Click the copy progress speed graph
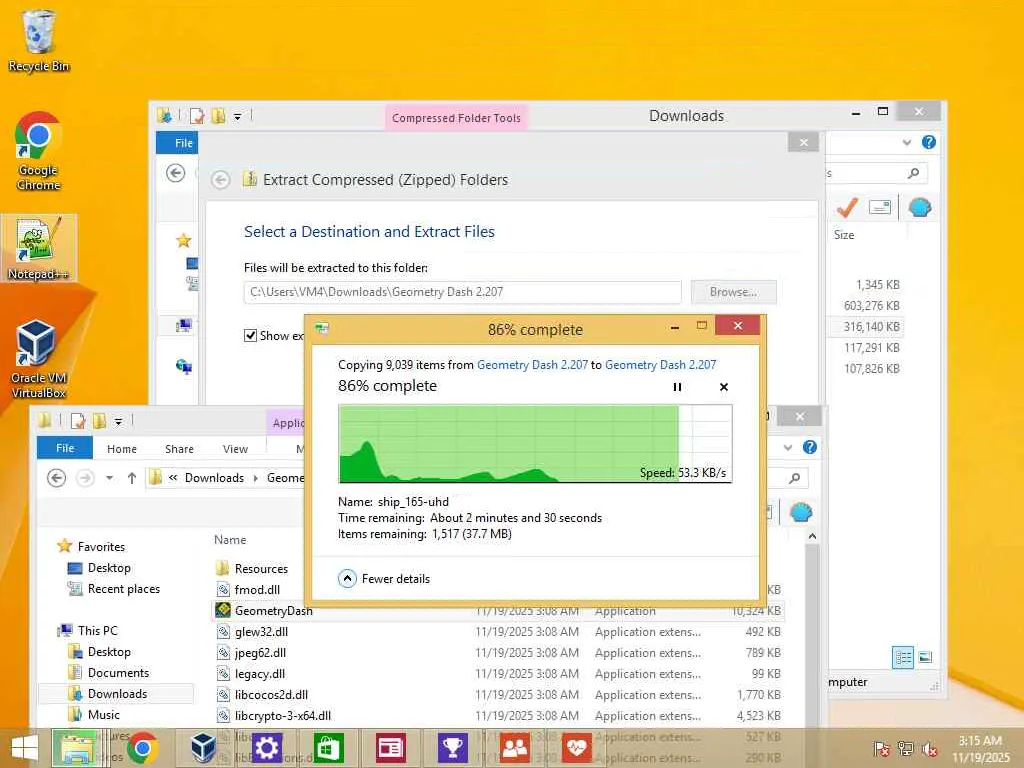The height and width of the screenshot is (768, 1024). coord(535,443)
